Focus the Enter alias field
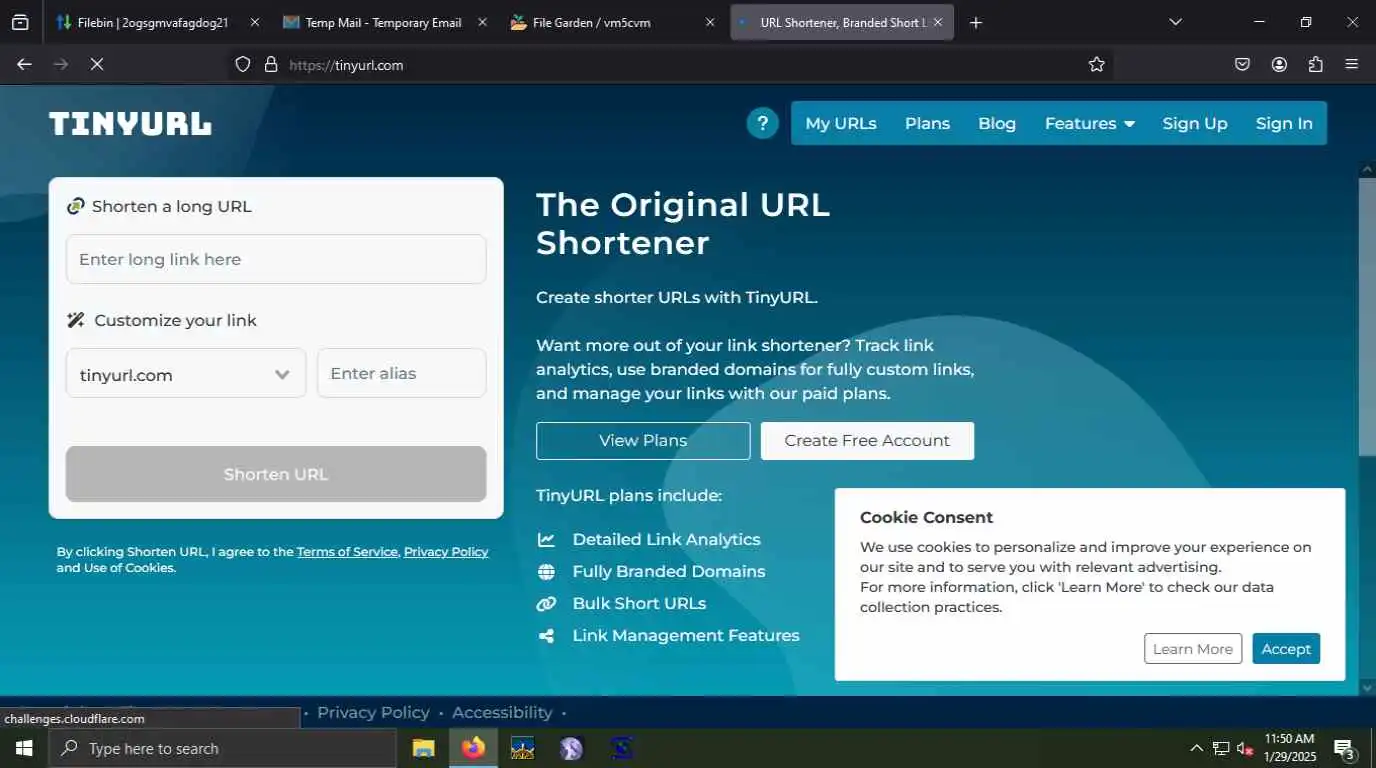 click(x=402, y=373)
